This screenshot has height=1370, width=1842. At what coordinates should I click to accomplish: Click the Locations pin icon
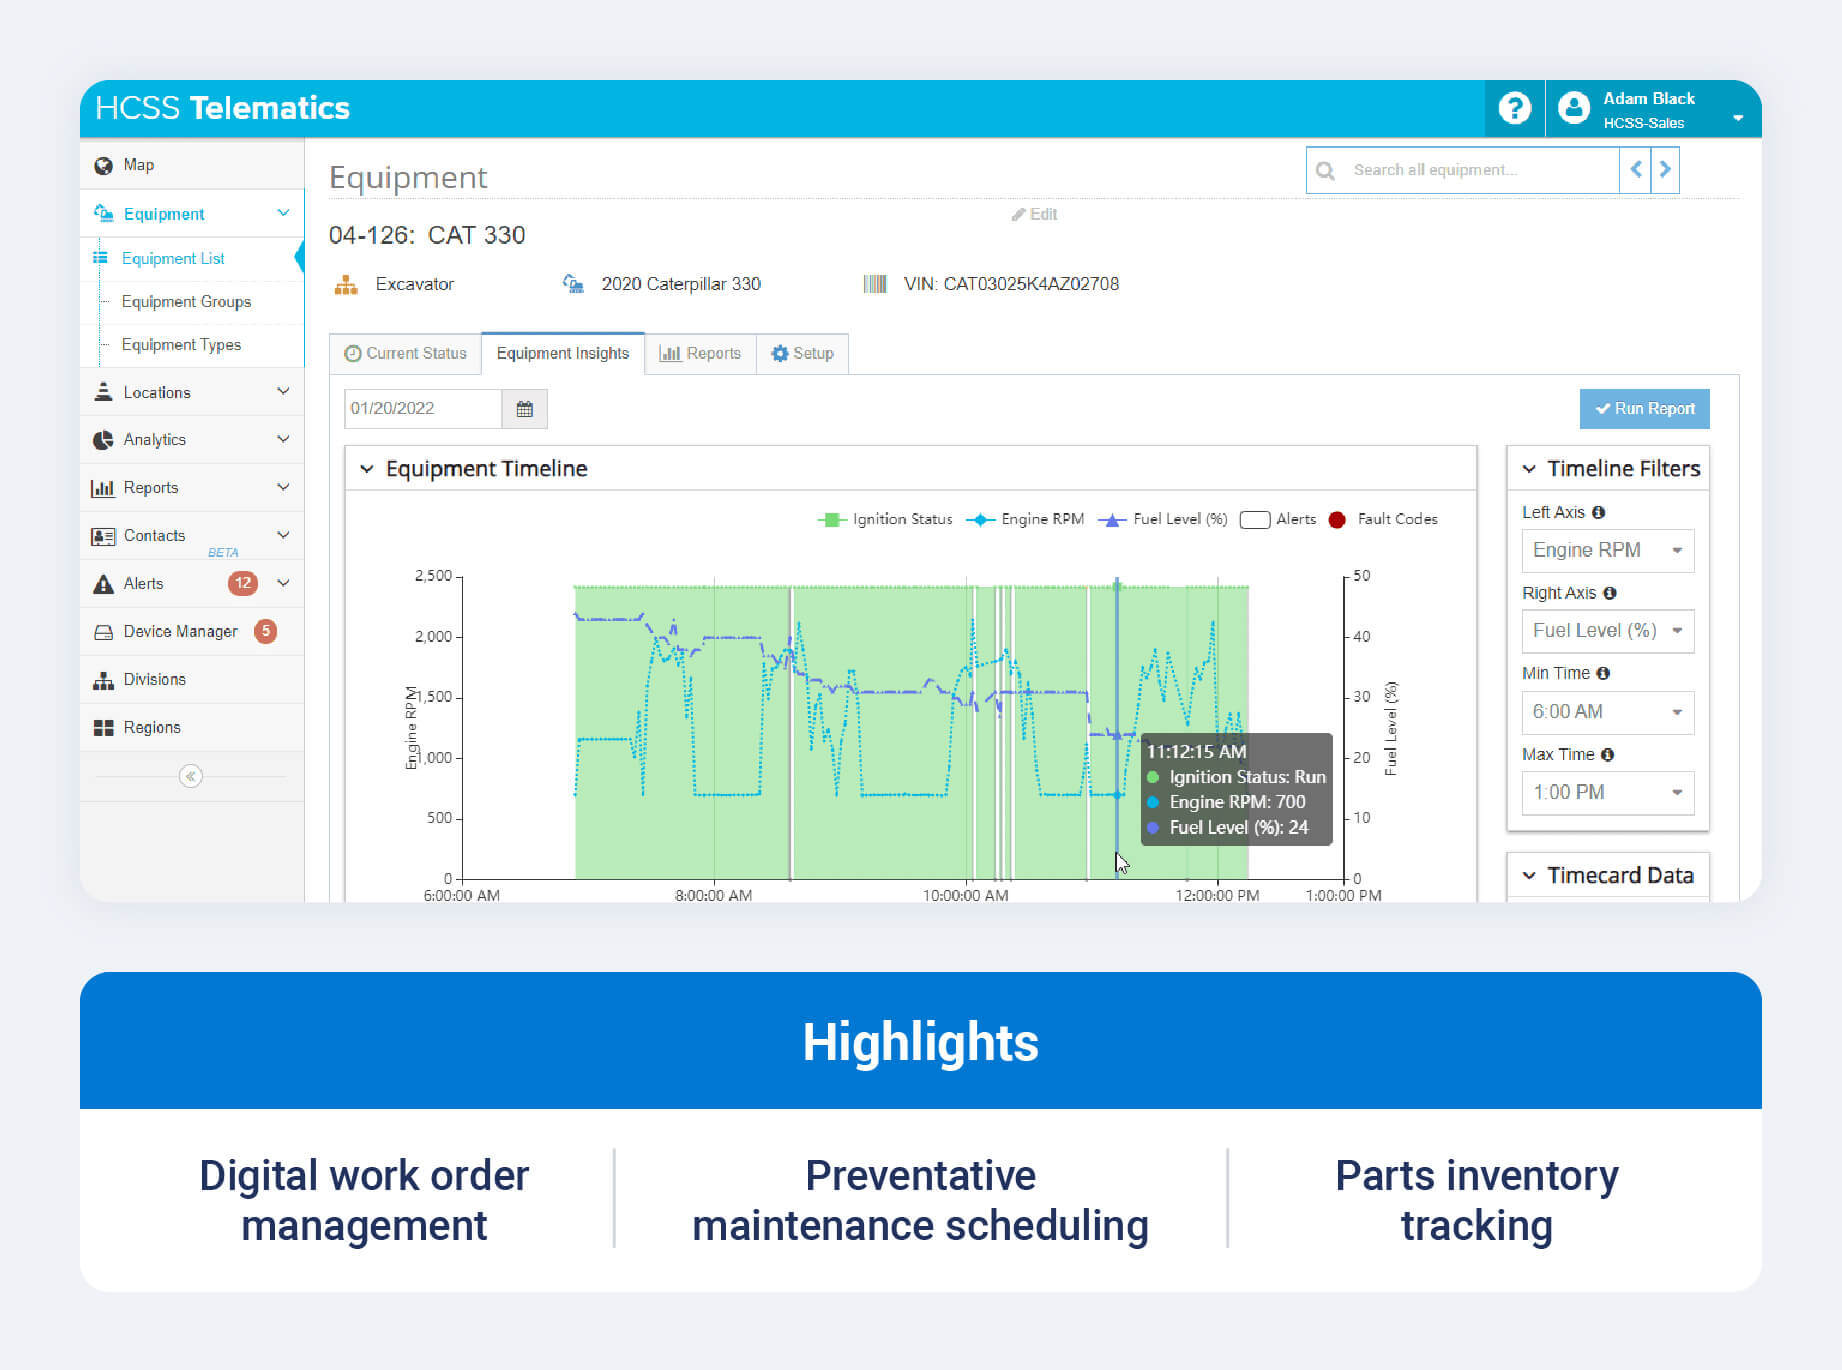pyautogui.click(x=103, y=392)
